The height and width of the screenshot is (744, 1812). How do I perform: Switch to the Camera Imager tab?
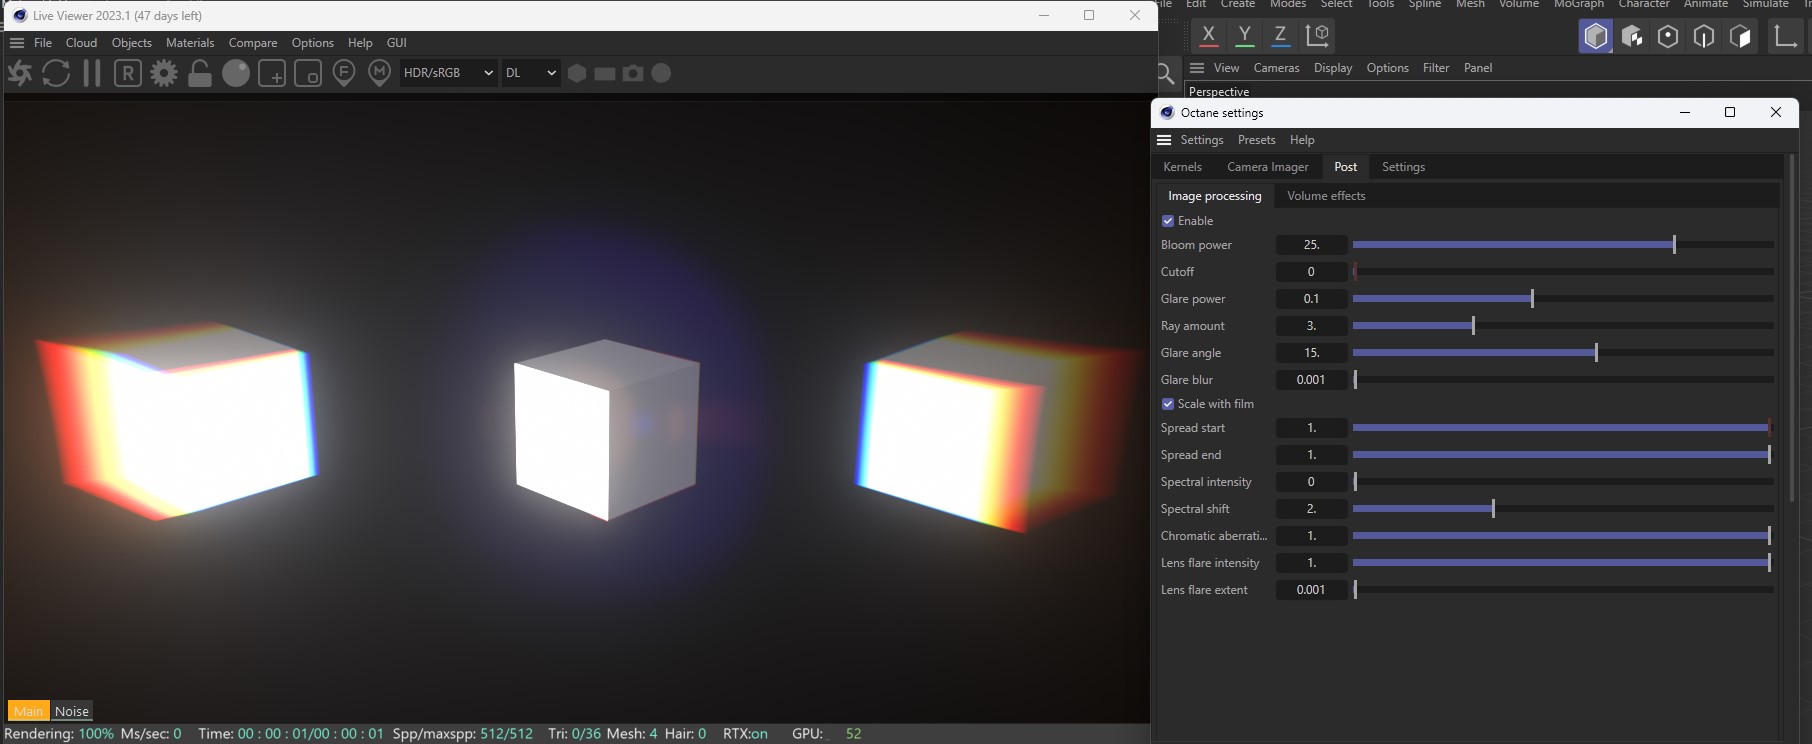pyautogui.click(x=1268, y=167)
